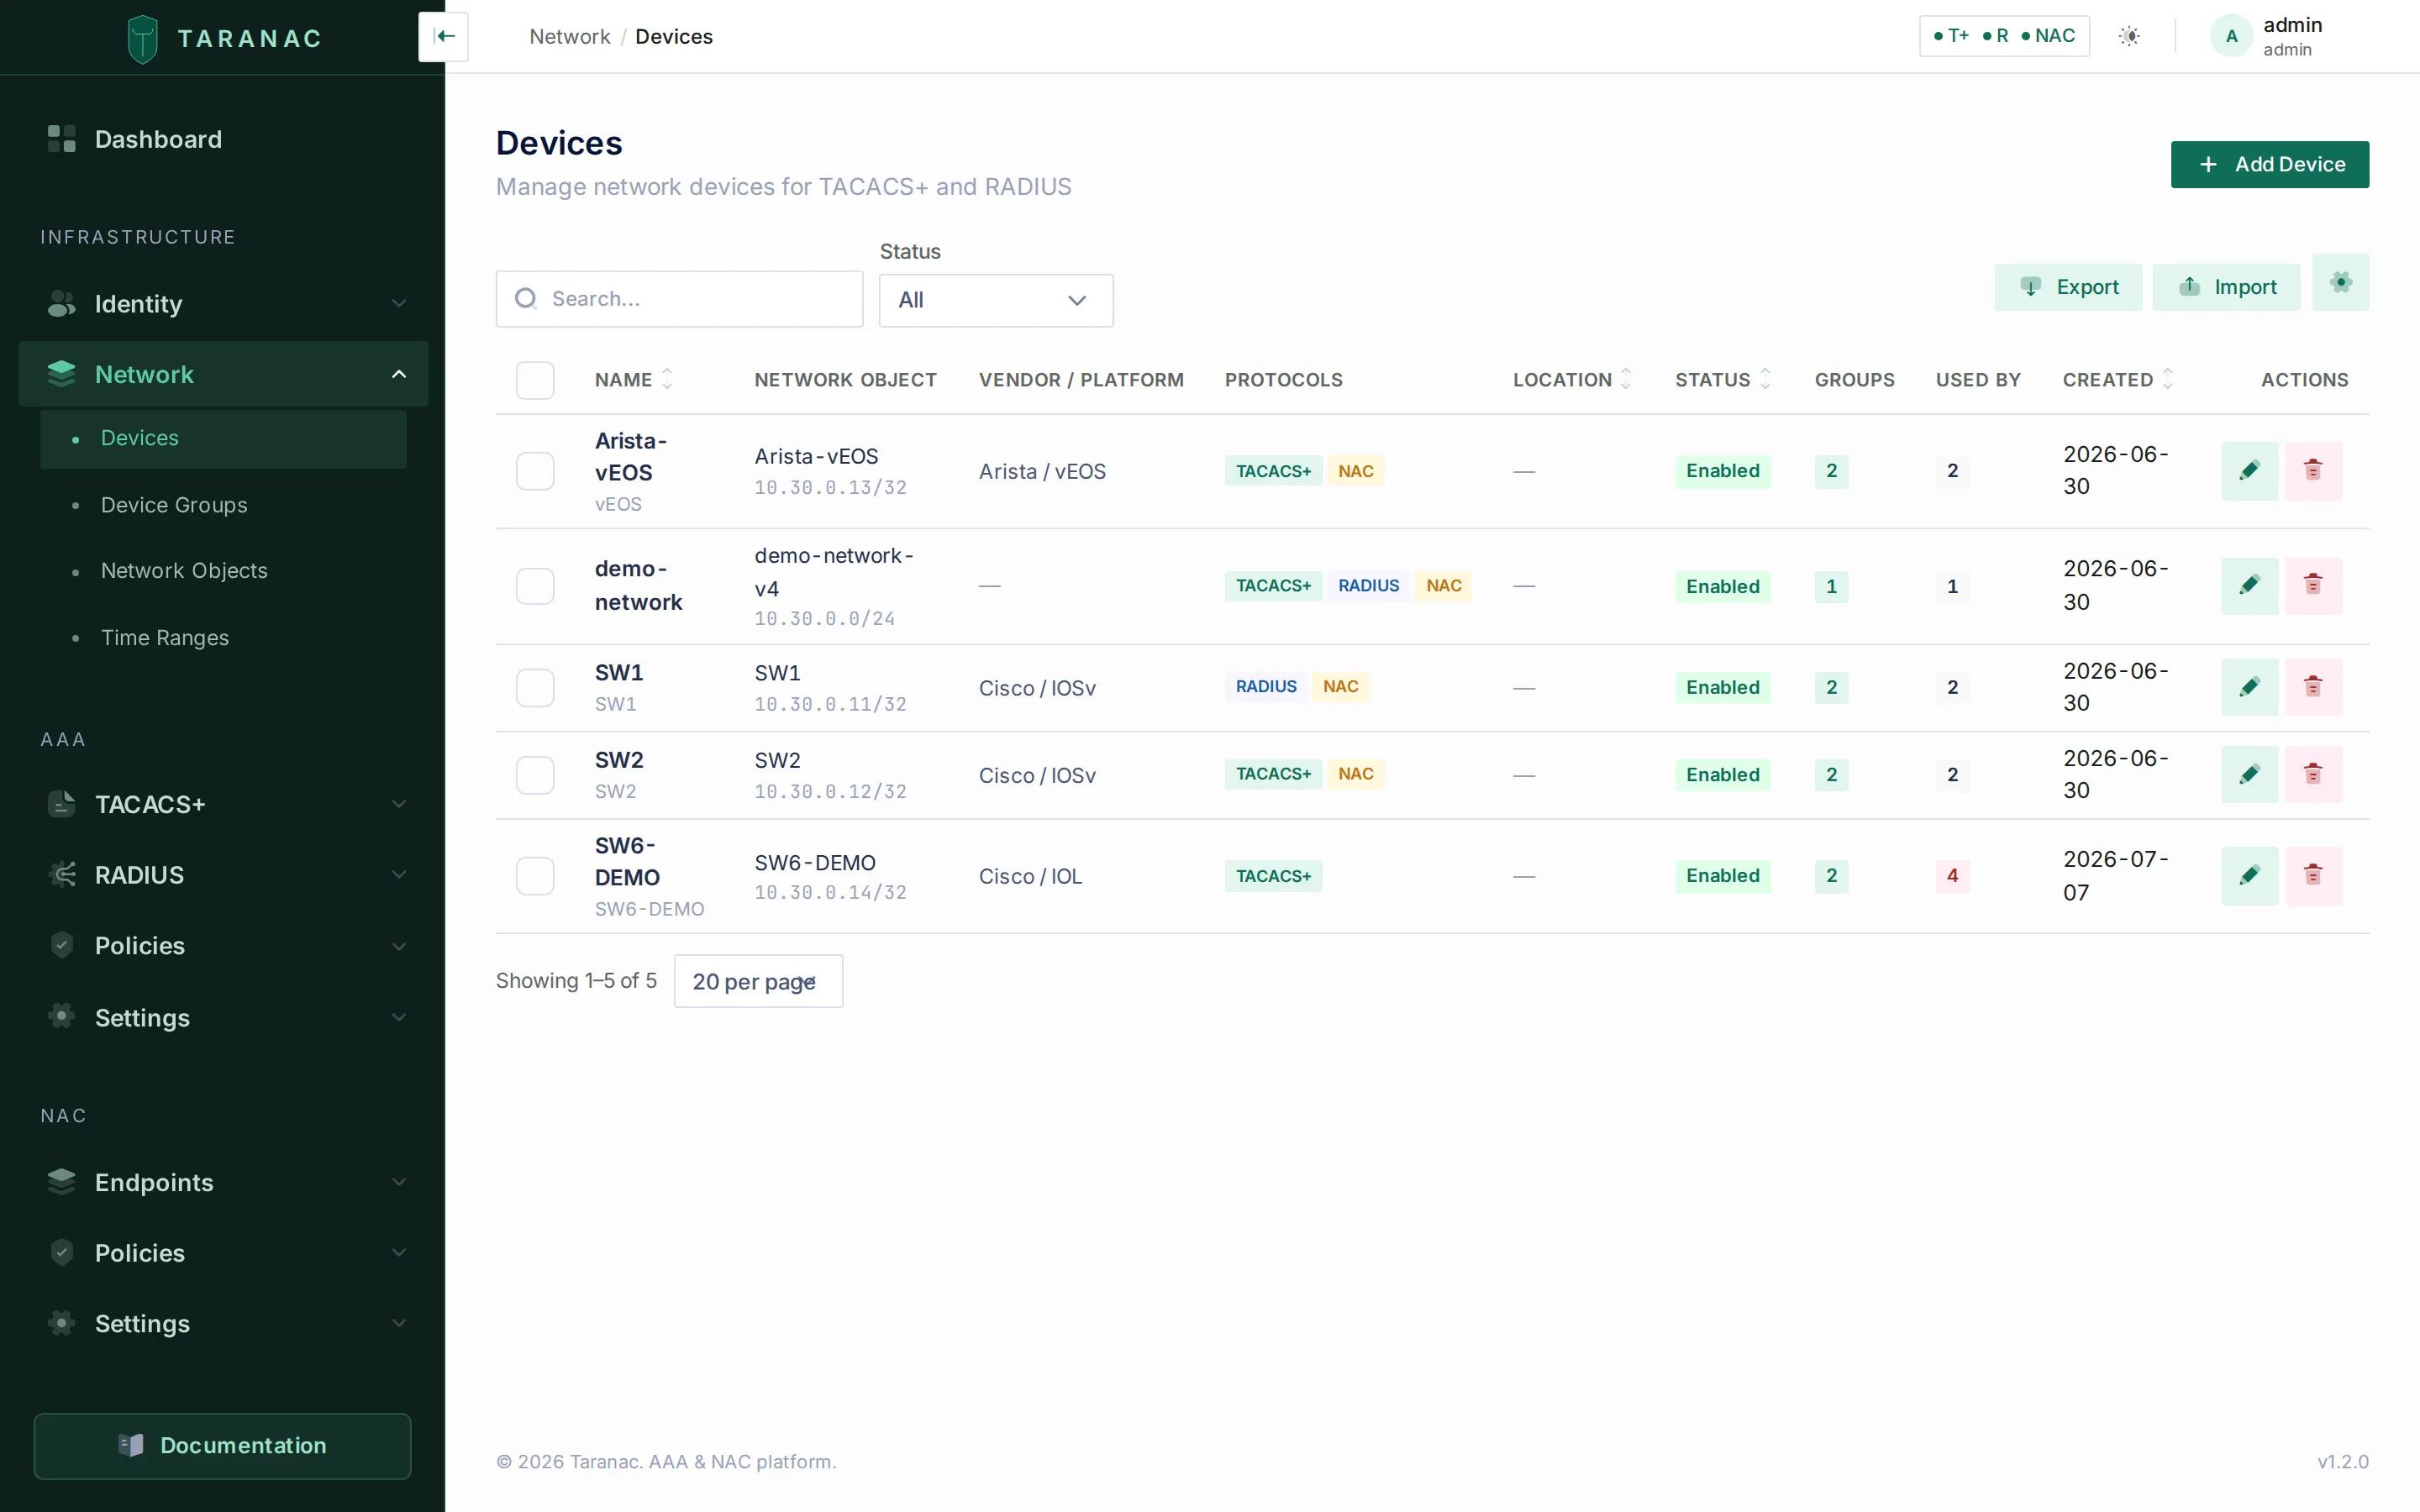Collapse the sidebar with the arrow button
Screen dimensions: 2420x1512
[444, 37]
